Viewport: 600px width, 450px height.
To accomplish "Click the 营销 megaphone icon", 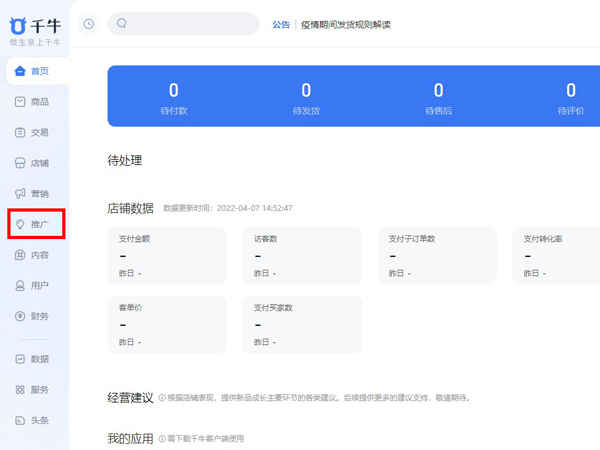I will coord(20,193).
